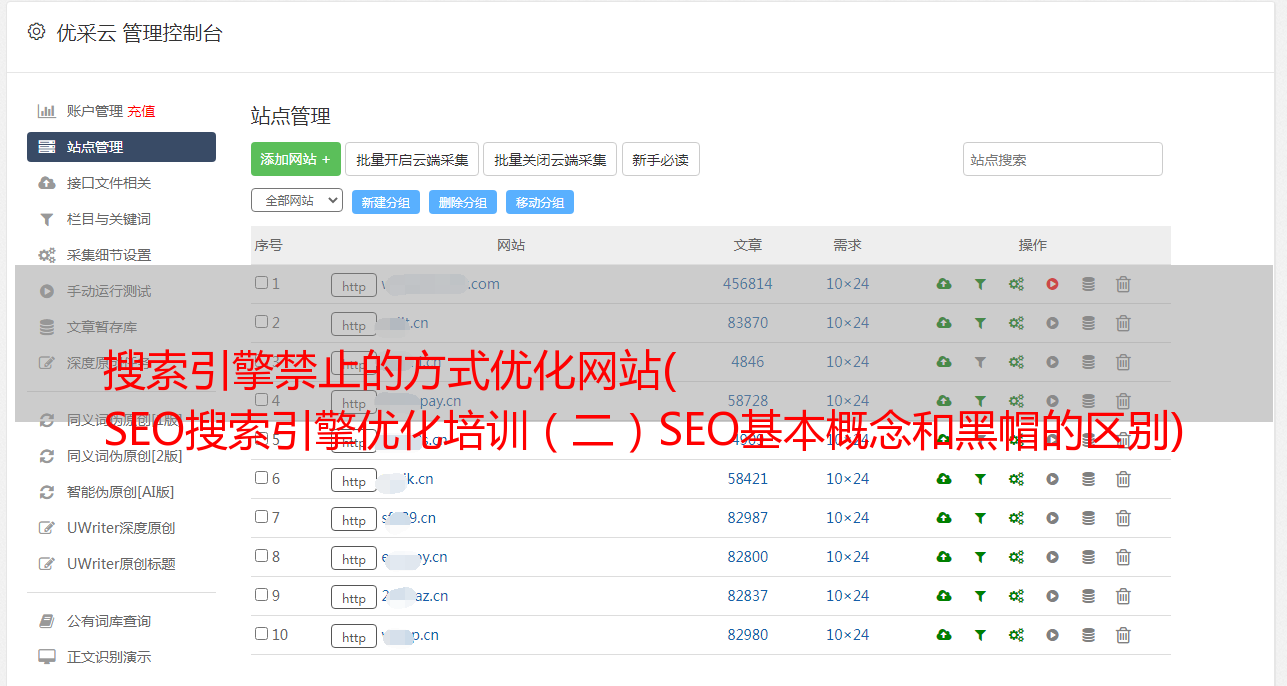Click the red play icon in row 1
Viewport: 1287px width, 686px height.
click(1052, 284)
